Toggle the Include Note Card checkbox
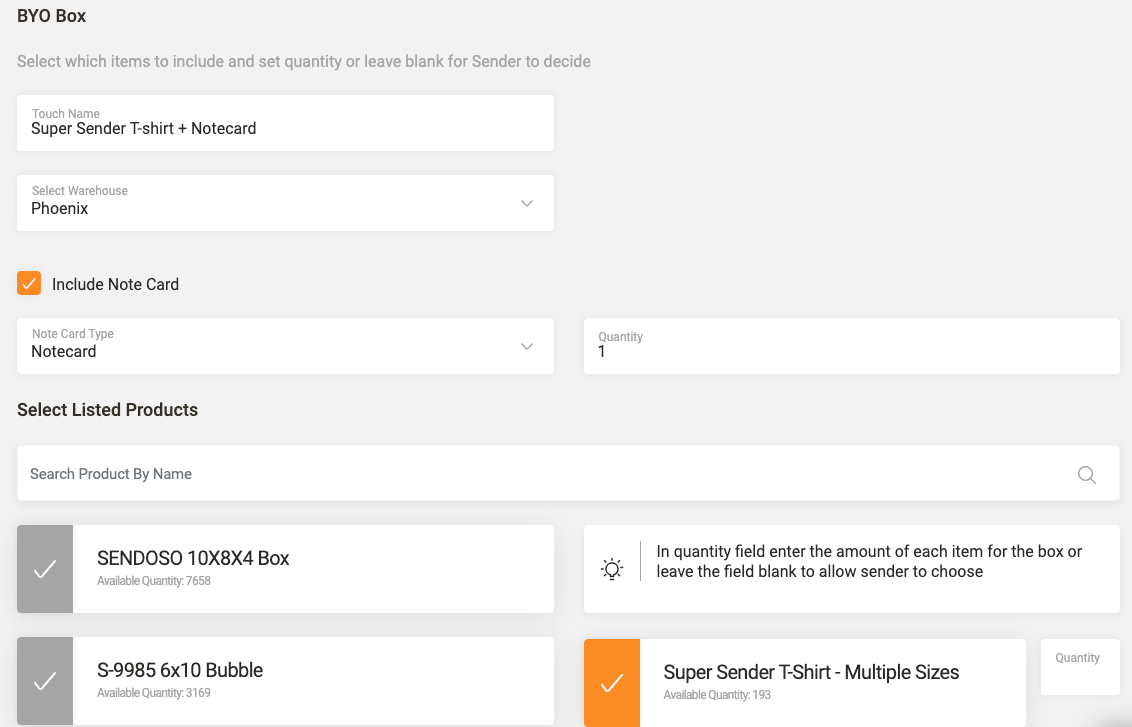 click(x=29, y=283)
